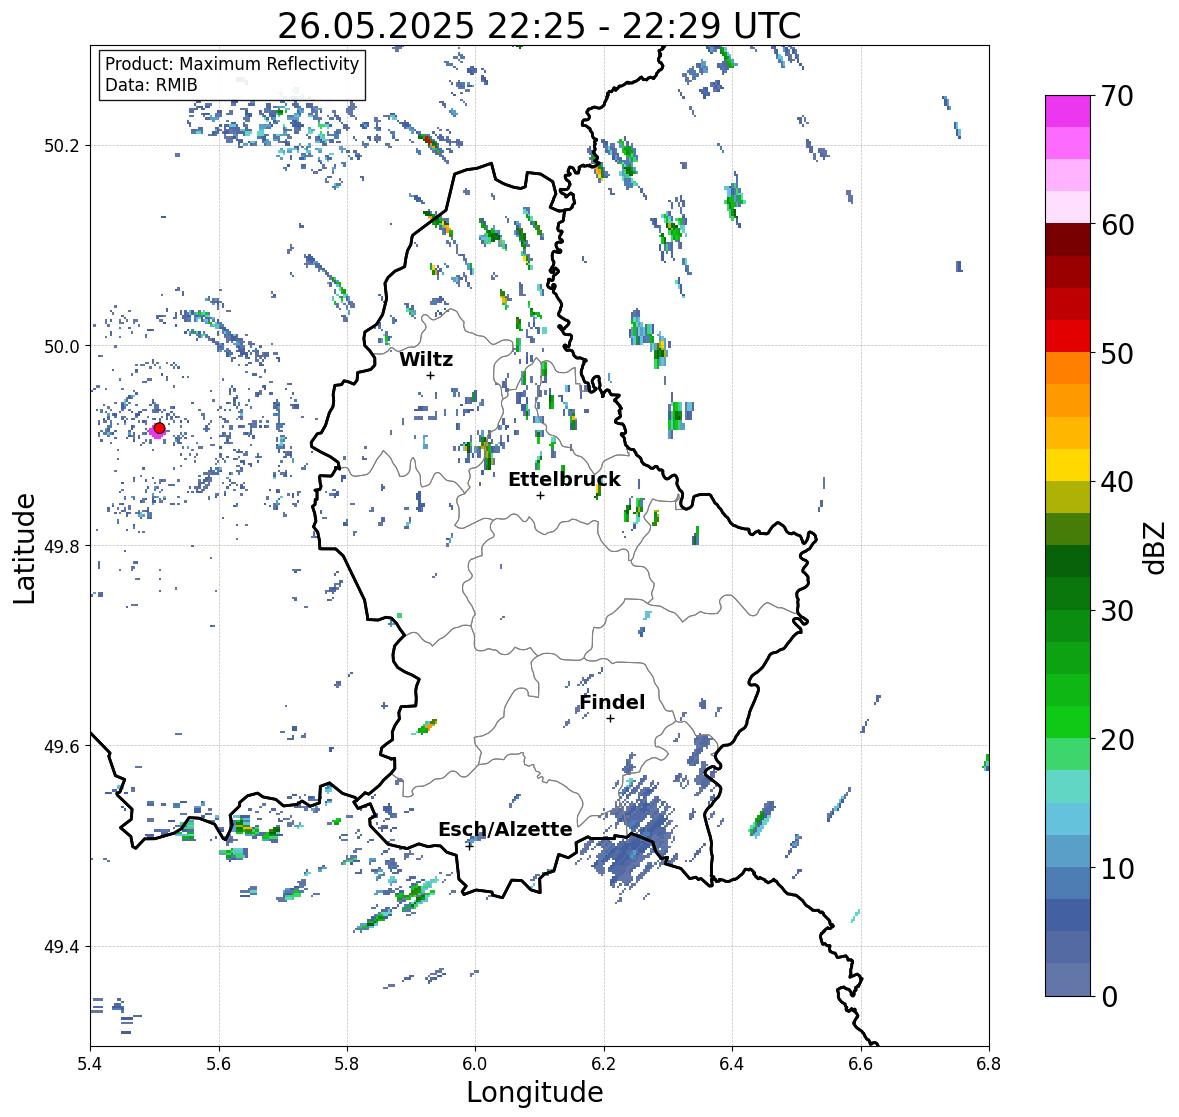Image resolution: width=1179 pixels, height=1117 pixels.
Task: Click the longitude tick label 6.0
Action: pyautogui.click(x=475, y=1064)
